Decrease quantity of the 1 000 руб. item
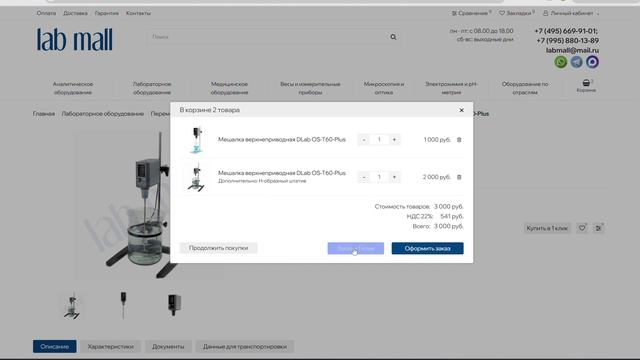Image resolution: width=640 pixels, height=360 pixels. [x=364, y=140]
